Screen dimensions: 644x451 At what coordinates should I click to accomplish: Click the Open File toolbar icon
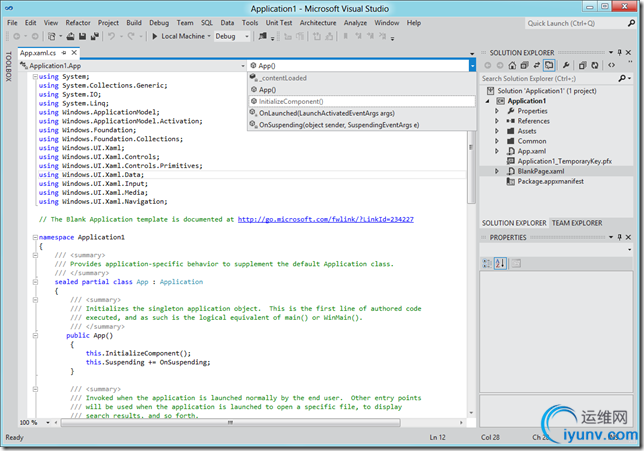click(x=71, y=37)
